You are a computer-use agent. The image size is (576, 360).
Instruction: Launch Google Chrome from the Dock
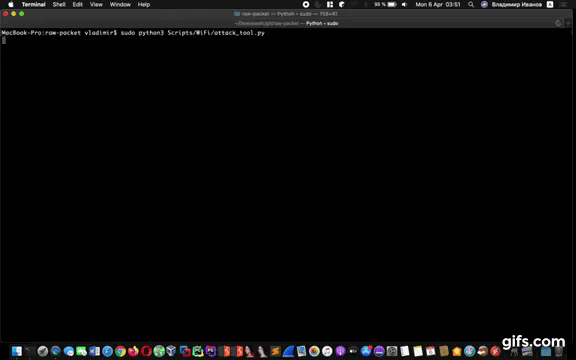[120, 351]
